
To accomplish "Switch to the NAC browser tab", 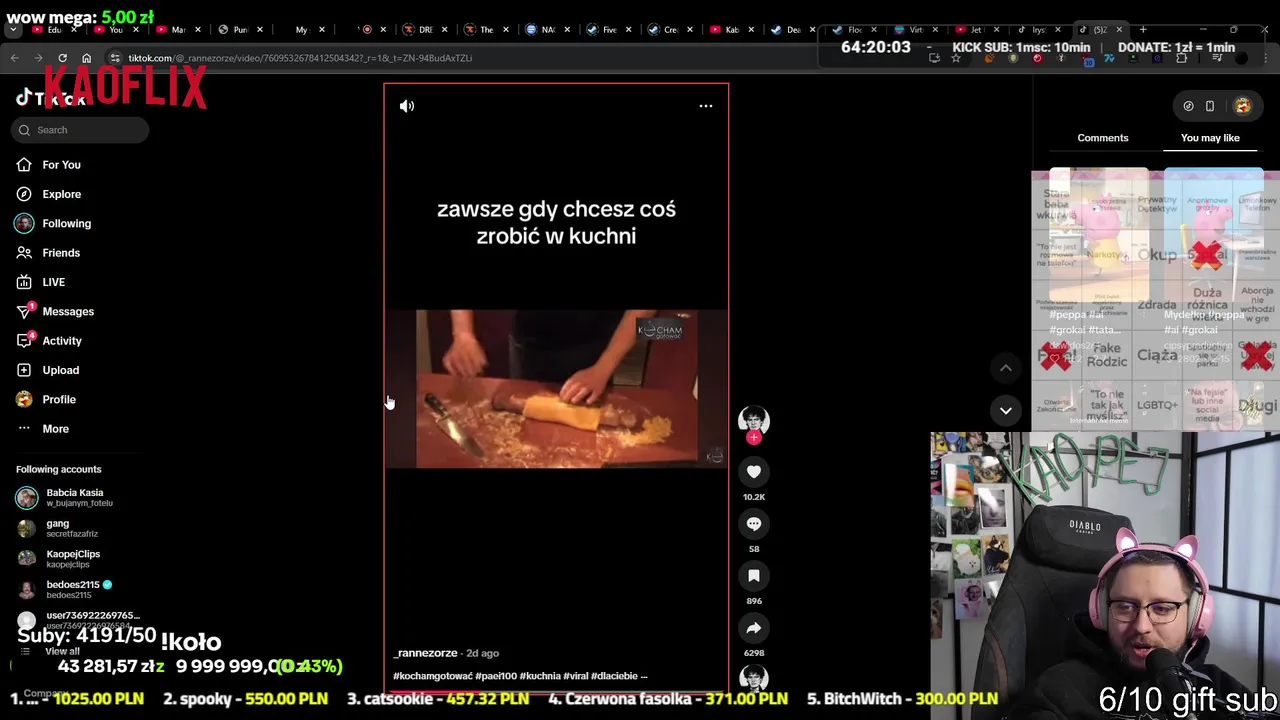I will (547, 30).
